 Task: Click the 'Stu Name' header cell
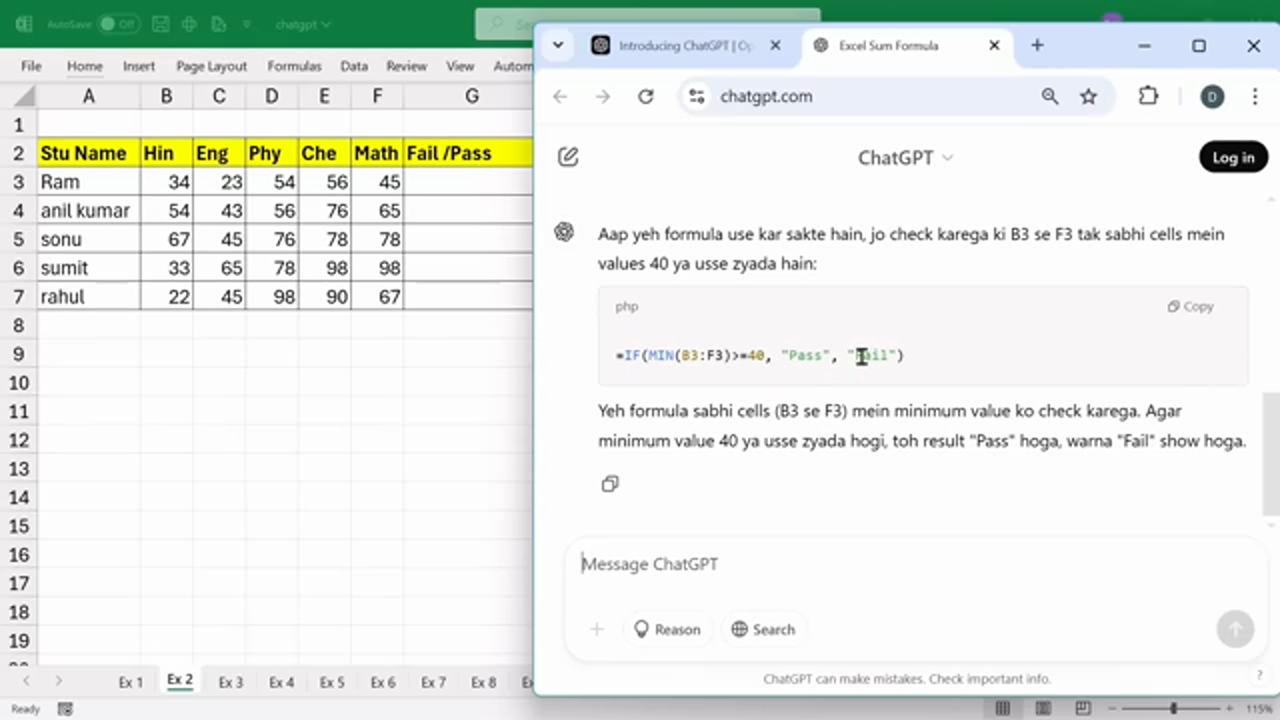pos(88,153)
